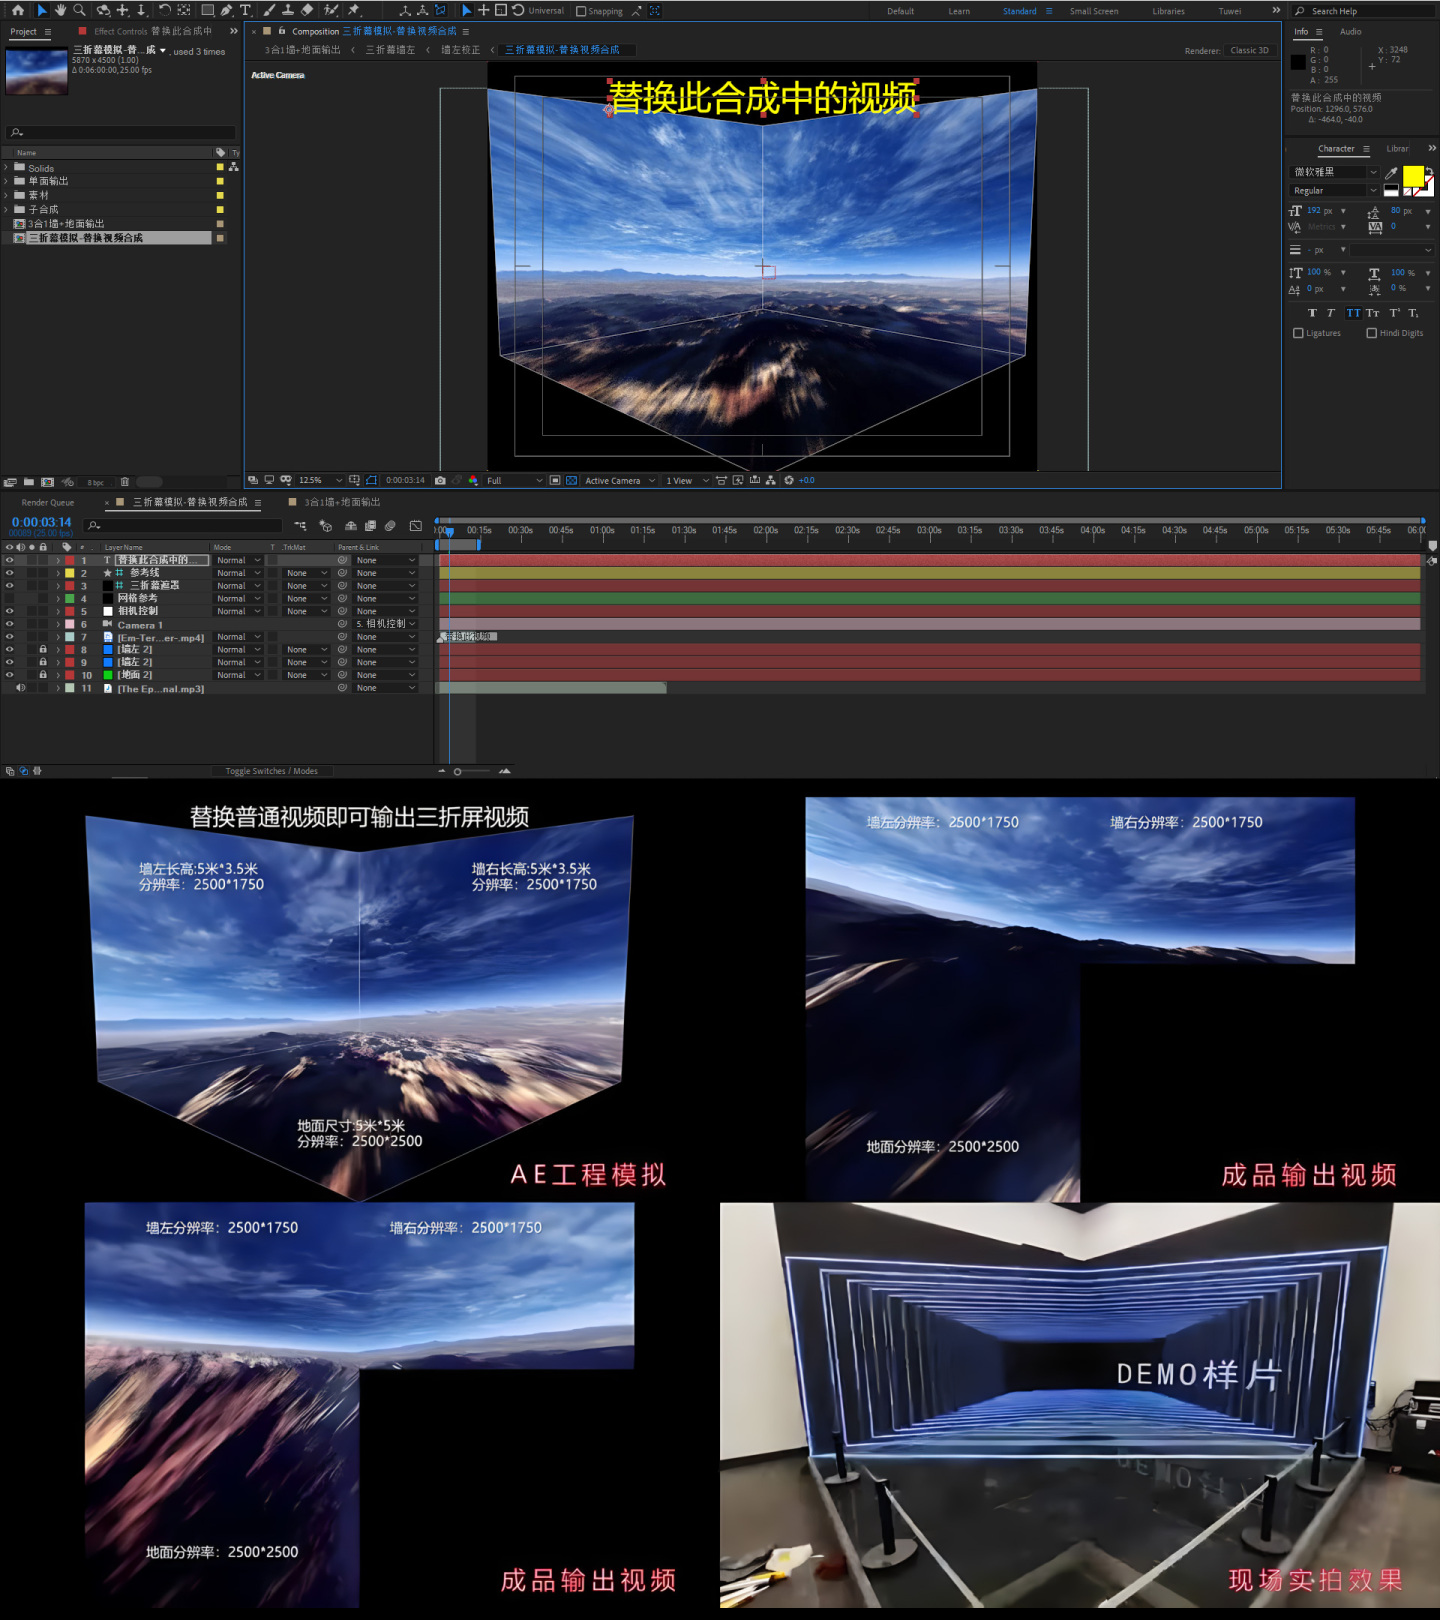The image size is (1440, 1620).
Task: Open Active Camera view dropdown
Action: pos(620,480)
